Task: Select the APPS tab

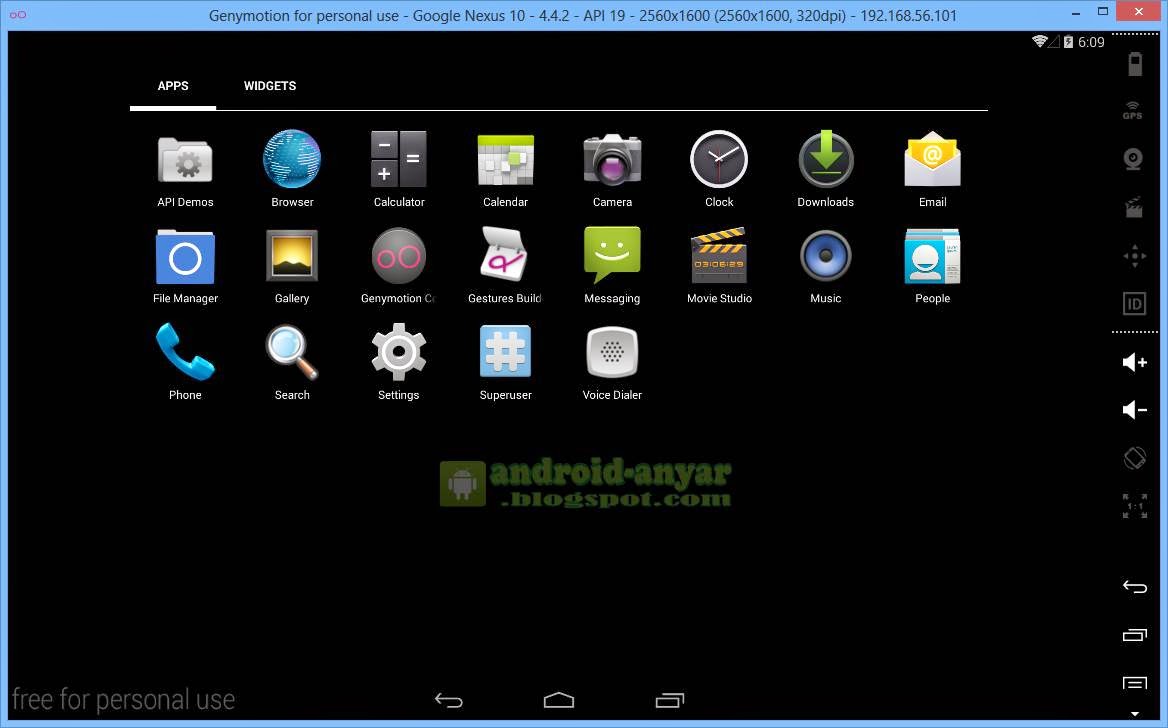Action: coord(173,86)
